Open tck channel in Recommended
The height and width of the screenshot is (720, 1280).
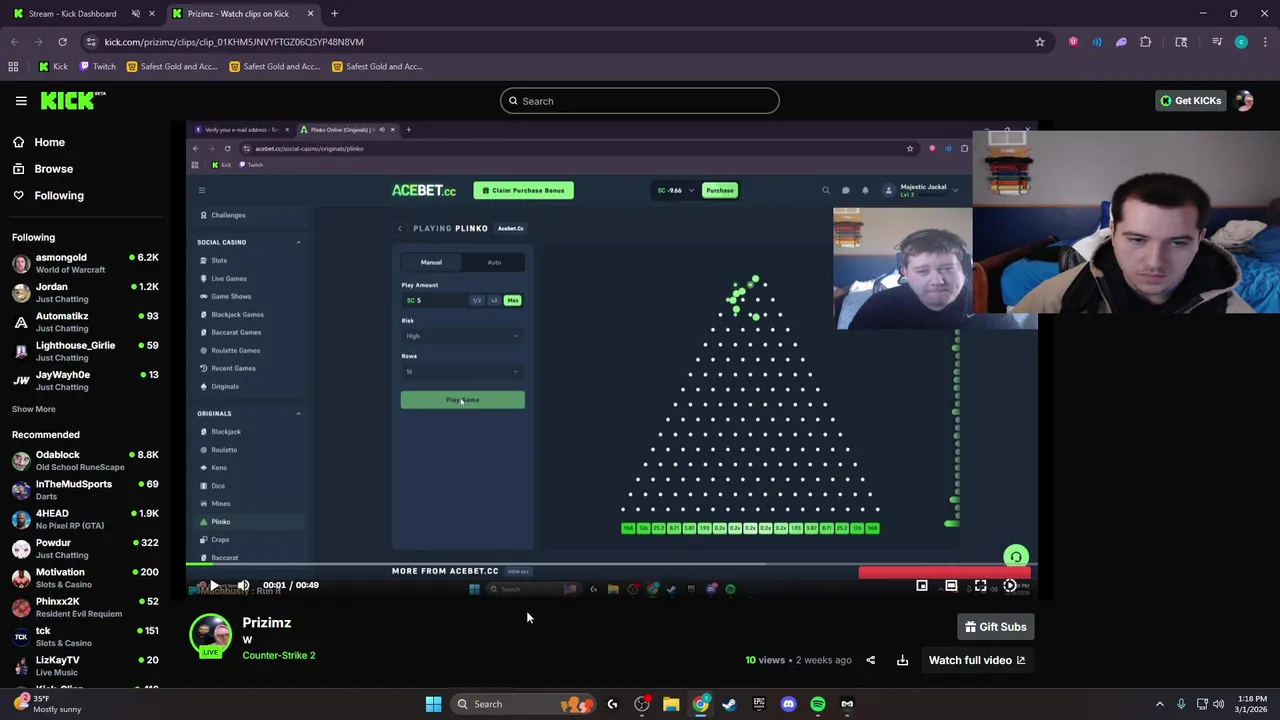(84, 637)
